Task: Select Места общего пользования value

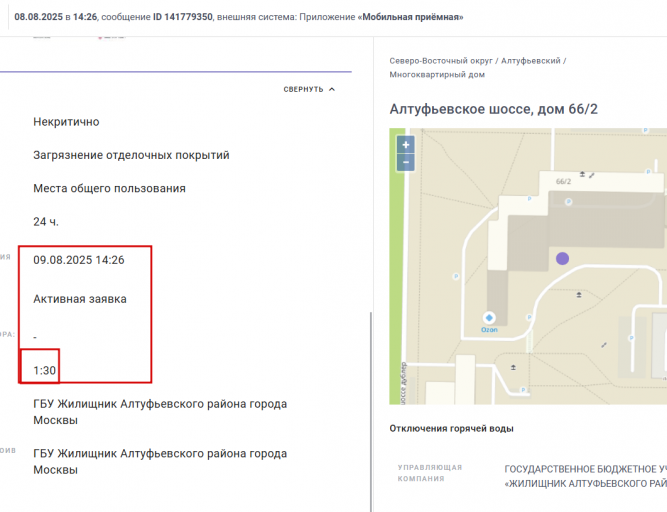Action: coord(109,188)
